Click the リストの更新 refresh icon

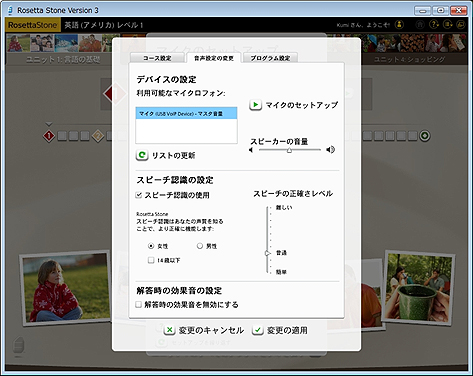click(142, 155)
